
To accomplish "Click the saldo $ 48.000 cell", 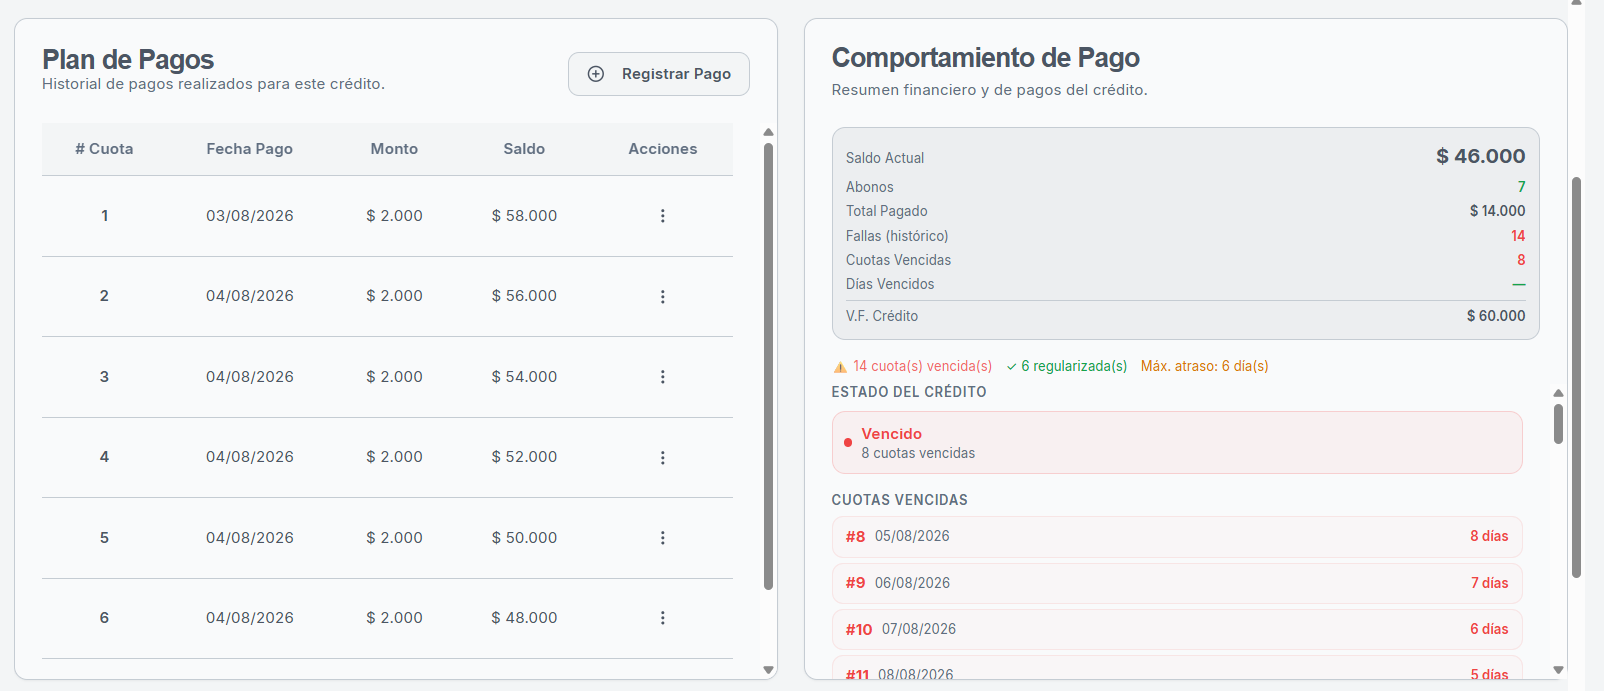I will 524,618.
